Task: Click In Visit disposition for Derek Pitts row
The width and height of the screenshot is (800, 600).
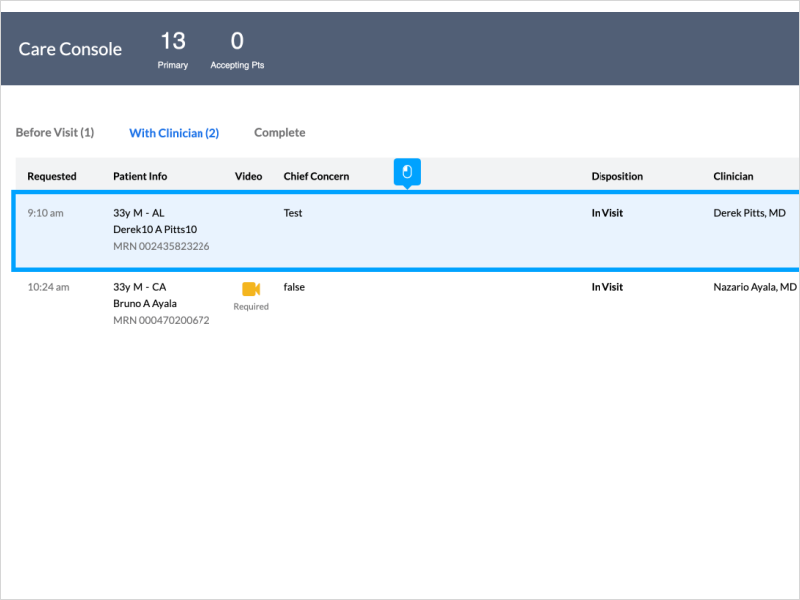Action: 607,213
